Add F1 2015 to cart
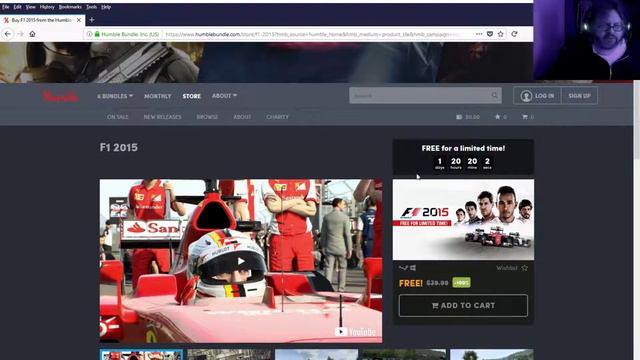The width and height of the screenshot is (640, 360). [x=463, y=305]
